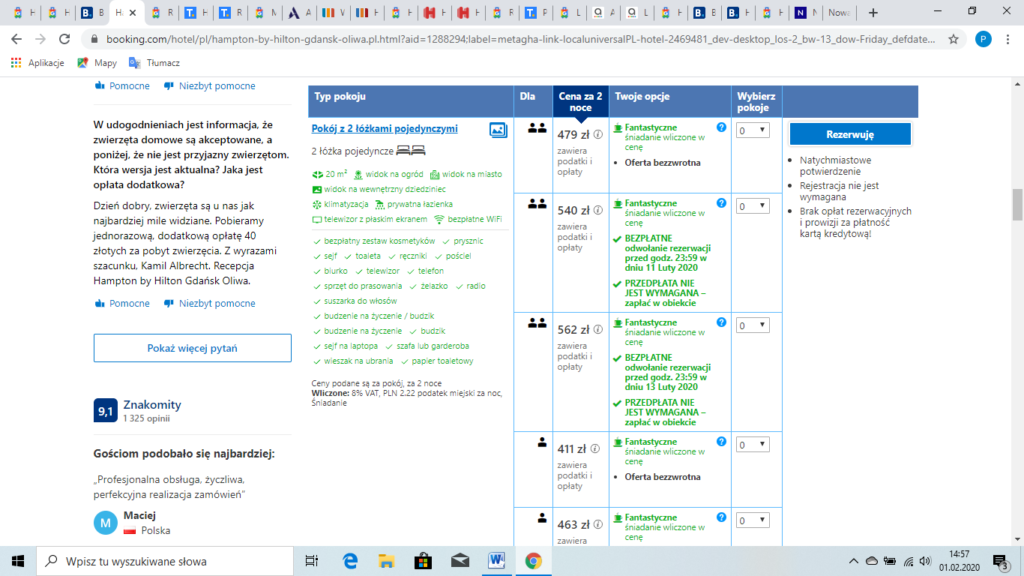Click the 9,1 review score badge
This screenshot has width=1024, height=576.
(105, 411)
